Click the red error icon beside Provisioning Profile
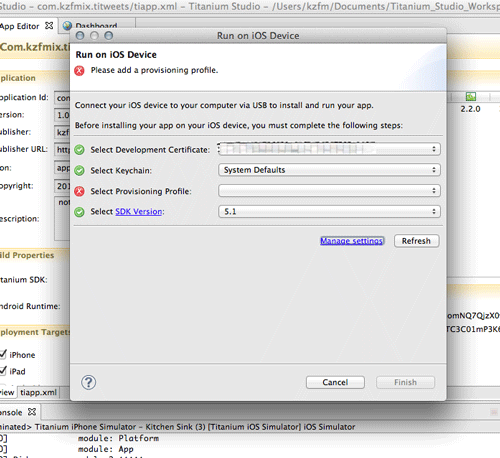This screenshot has width=500, height=458. click(79, 191)
